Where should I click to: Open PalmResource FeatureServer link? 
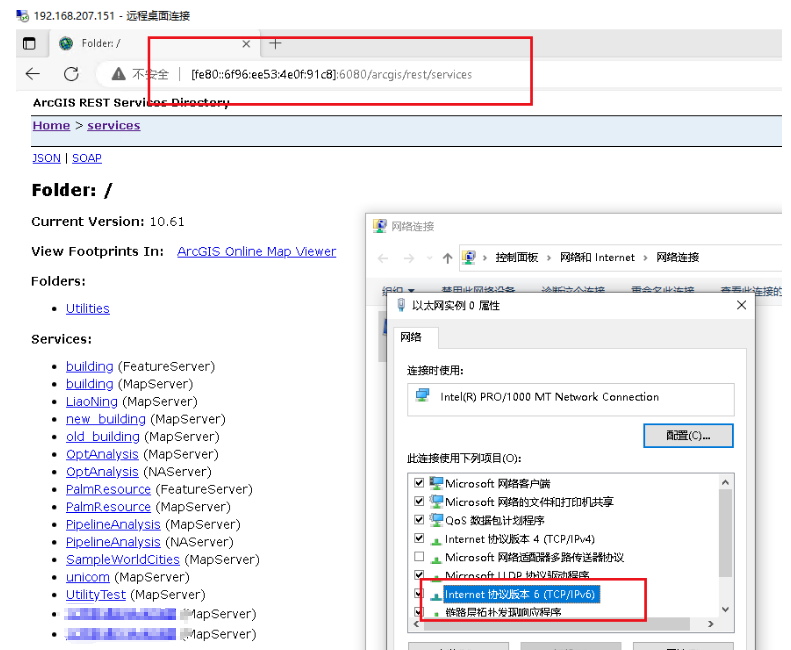click(108, 490)
